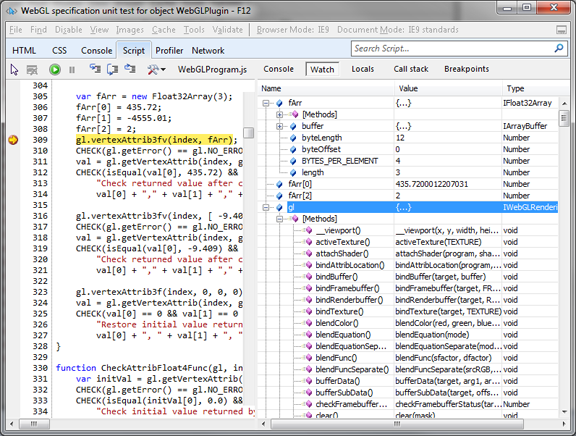The image size is (576, 436).
Task: Select the Script tab
Action: 134,50
